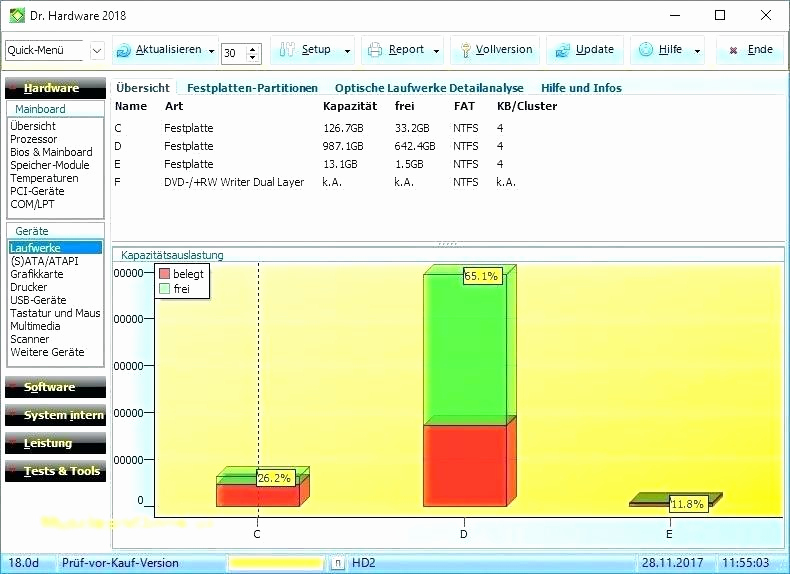Select Prozessor in the Mainboard list

[x=33, y=139]
